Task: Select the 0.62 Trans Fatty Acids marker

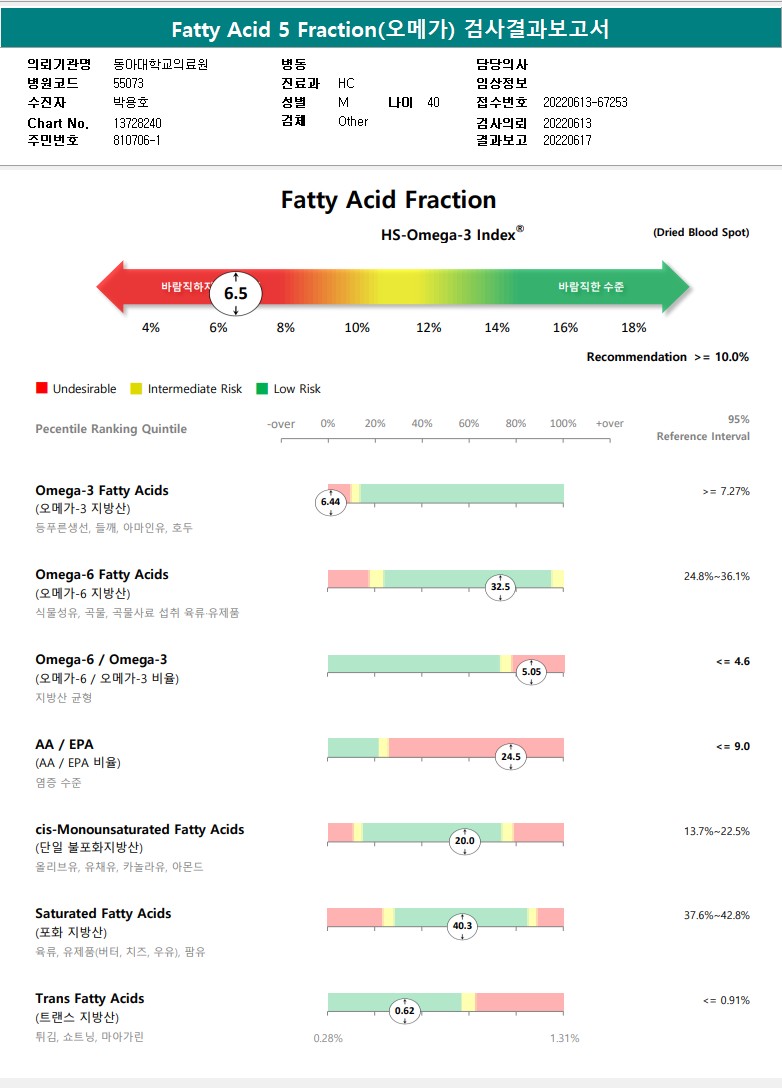Action: pos(405,1011)
